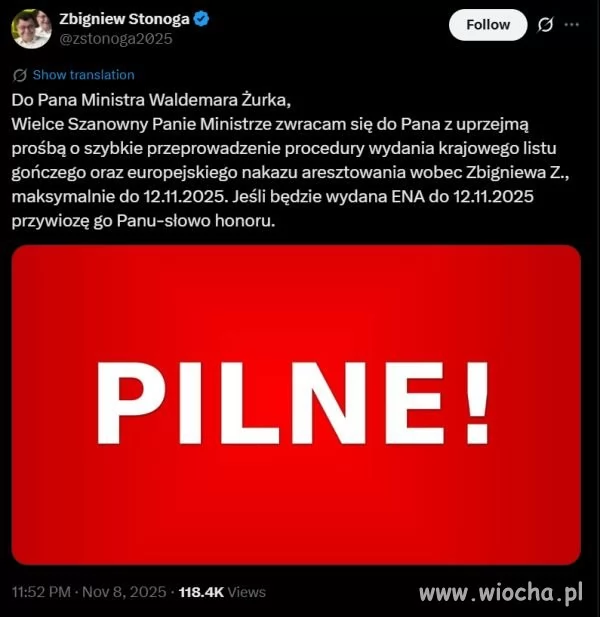Open the @zstonoga2025 handle

116,39
